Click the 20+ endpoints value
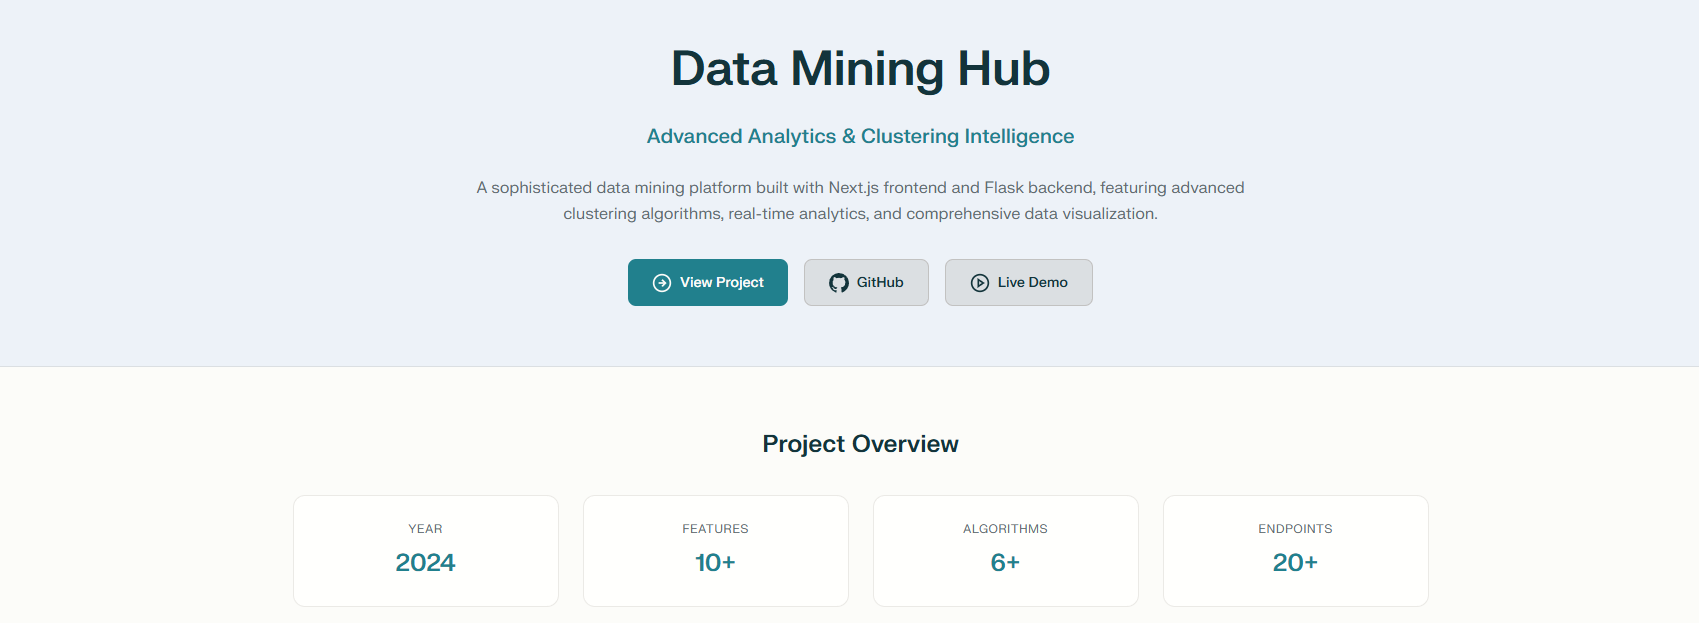Viewport: 1699px width, 623px height. pyautogui.click(x=1295, y=562)
